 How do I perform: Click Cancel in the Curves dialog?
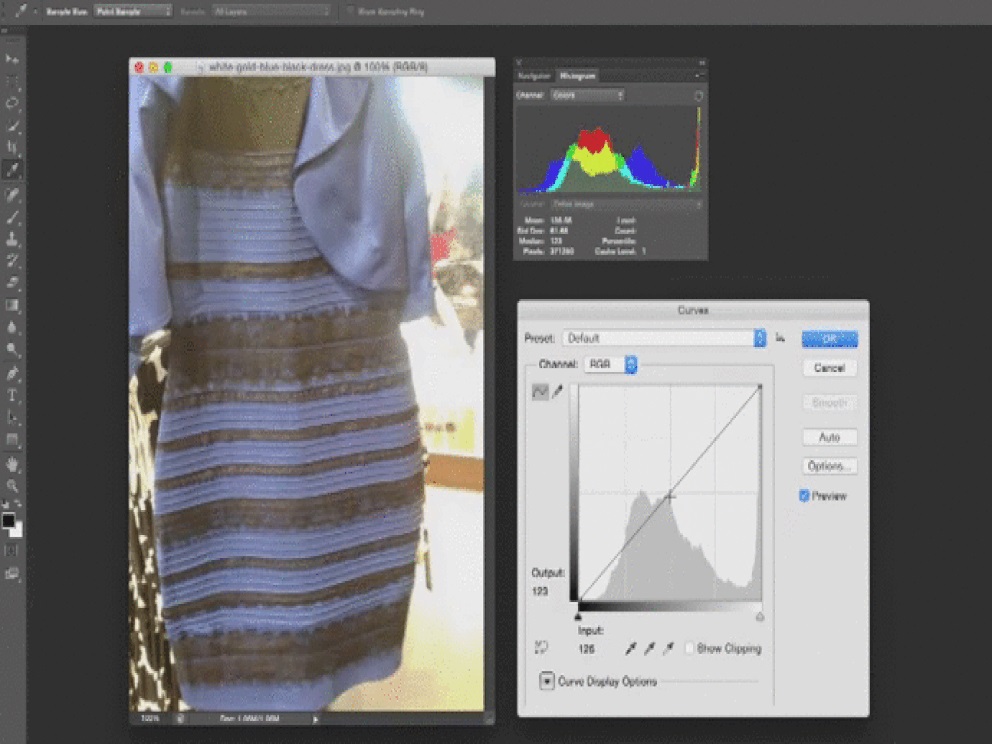[x=829, y=368]
